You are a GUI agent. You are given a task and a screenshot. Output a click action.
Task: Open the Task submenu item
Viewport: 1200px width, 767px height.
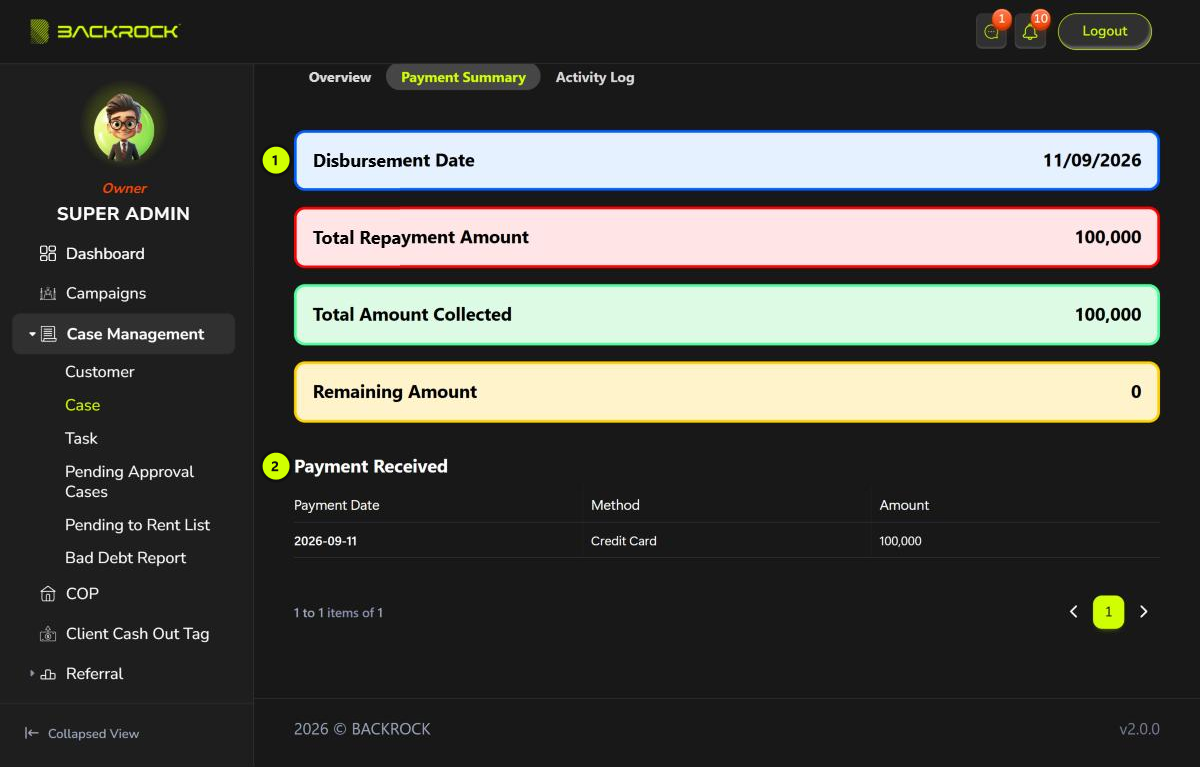82,438
